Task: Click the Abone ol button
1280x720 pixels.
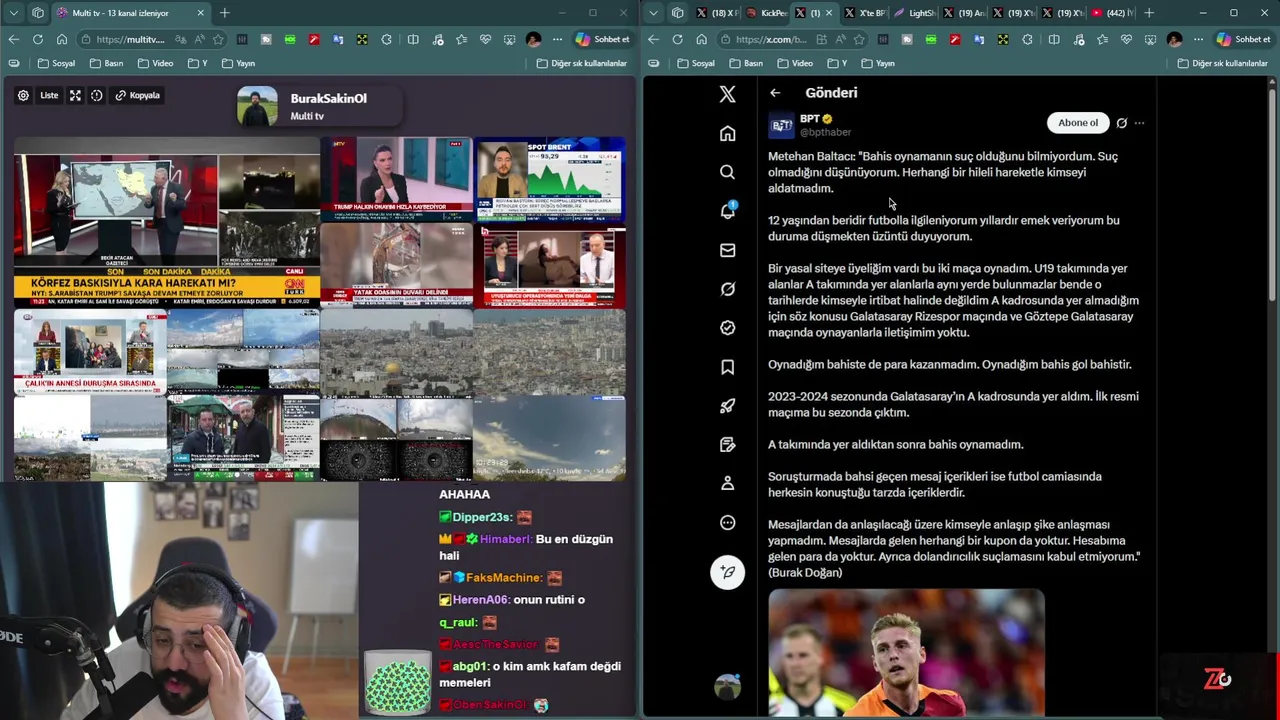Action: tap(1078, 123)
